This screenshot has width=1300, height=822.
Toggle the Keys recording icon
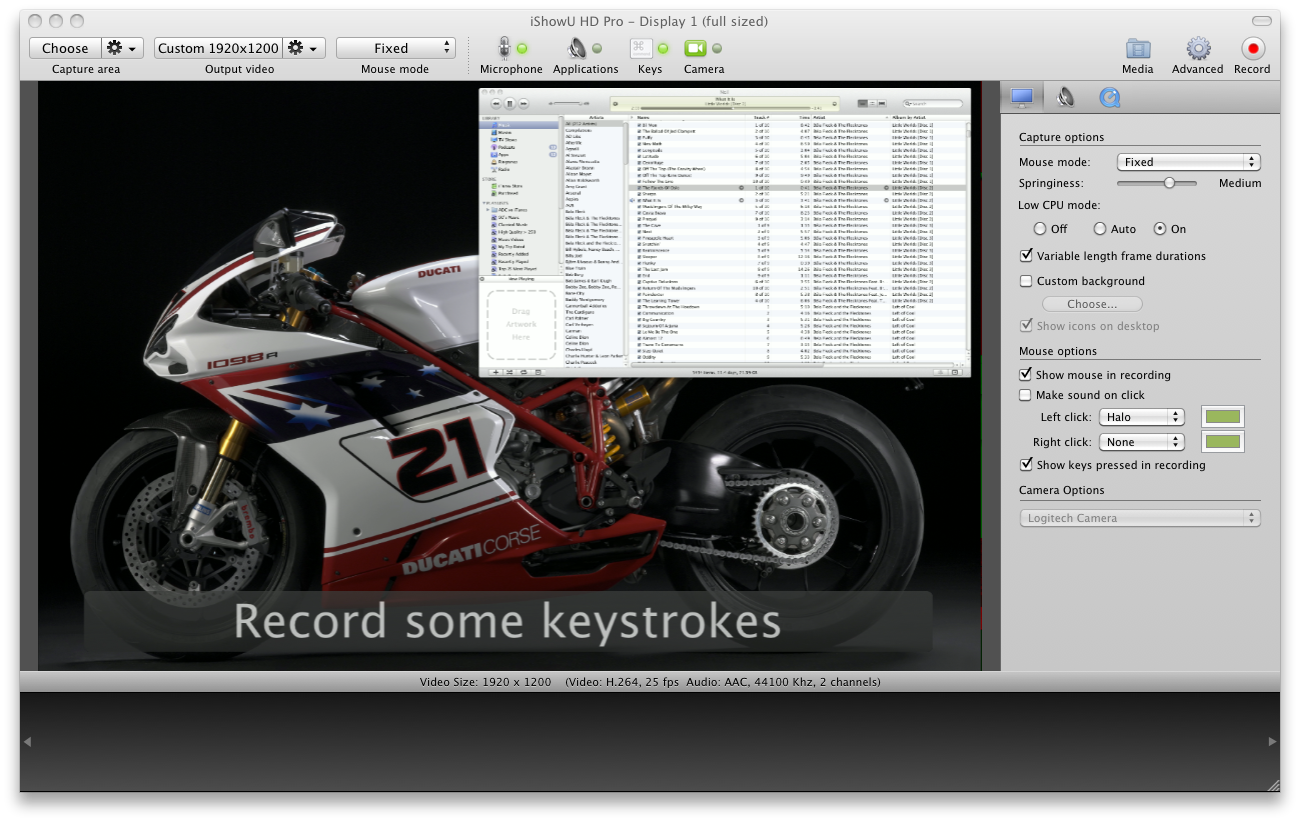click(x=641, y=47)
